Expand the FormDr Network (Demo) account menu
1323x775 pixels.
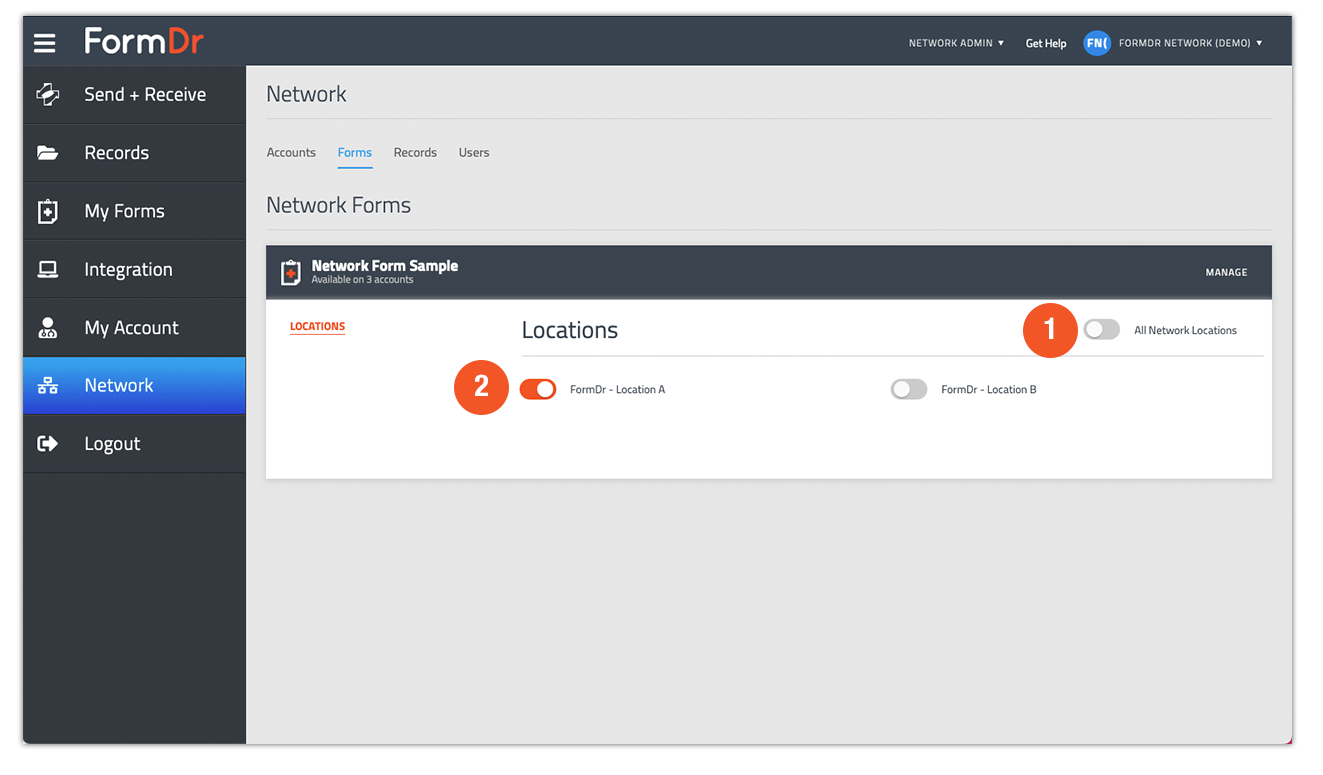pyautogui.click(x=1190, y=43)
